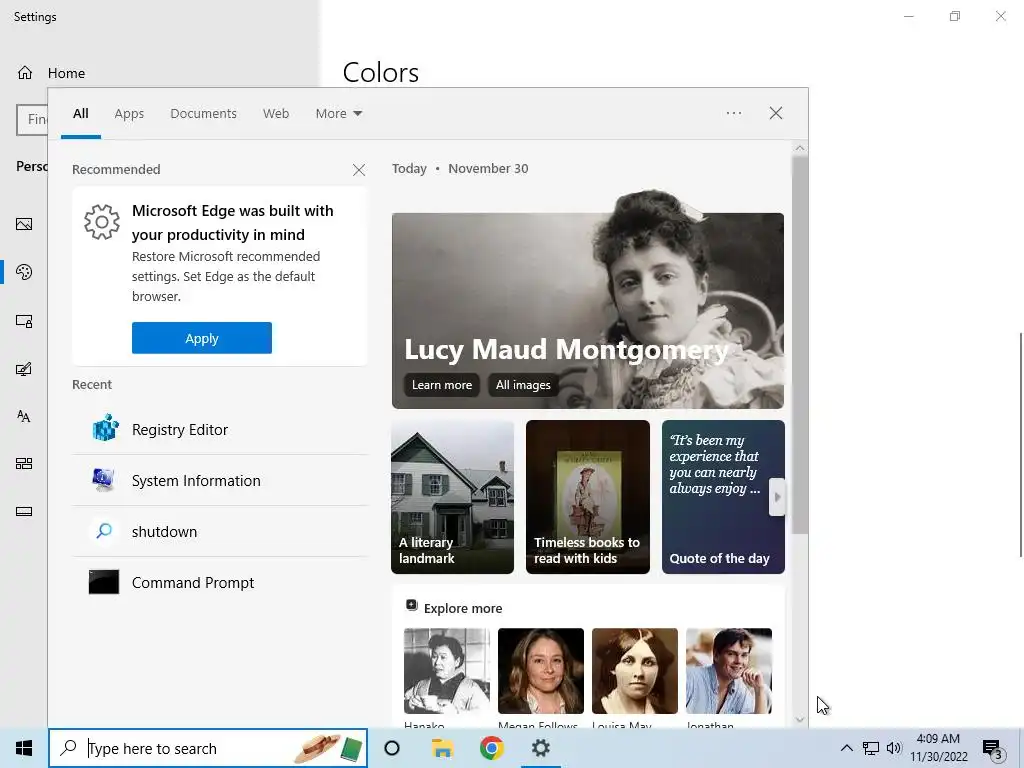Click the System Information app icon

pyautogui.click(x=104, y=480)
